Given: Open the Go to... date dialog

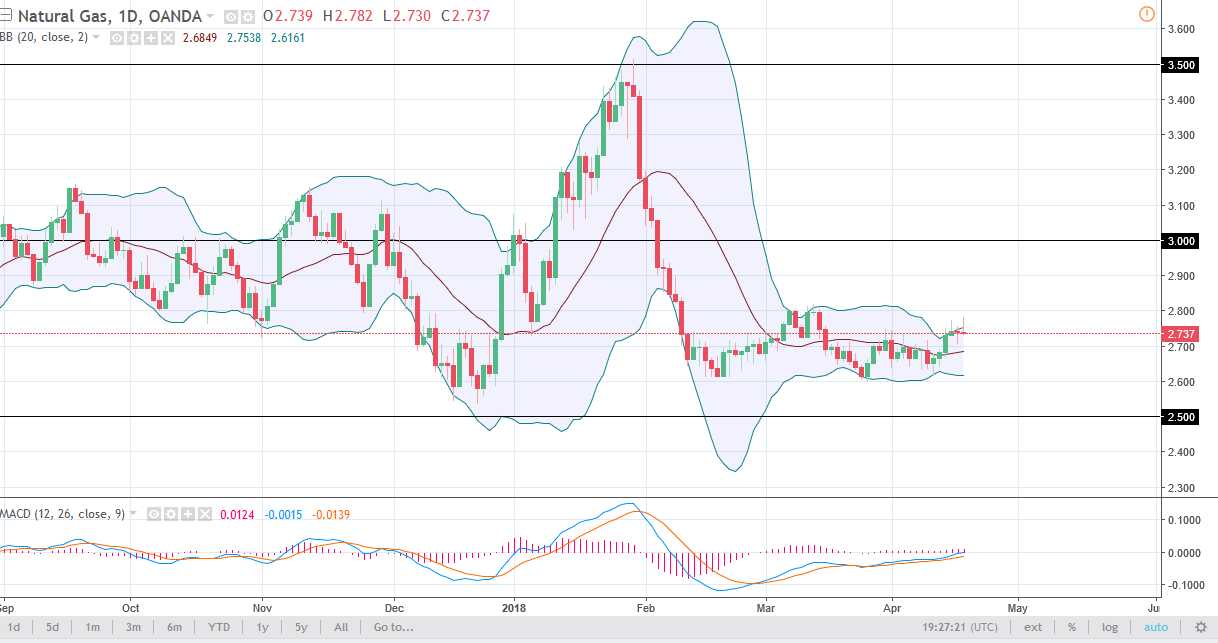Looking at the screenshot, I should coord(394,627).
